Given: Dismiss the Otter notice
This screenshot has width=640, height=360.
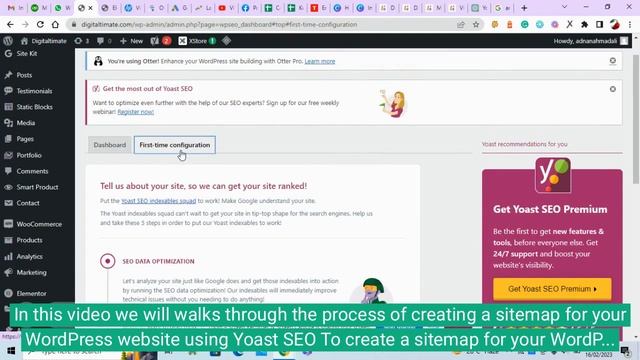Looking at the screenshot, I should click(613, 61).
